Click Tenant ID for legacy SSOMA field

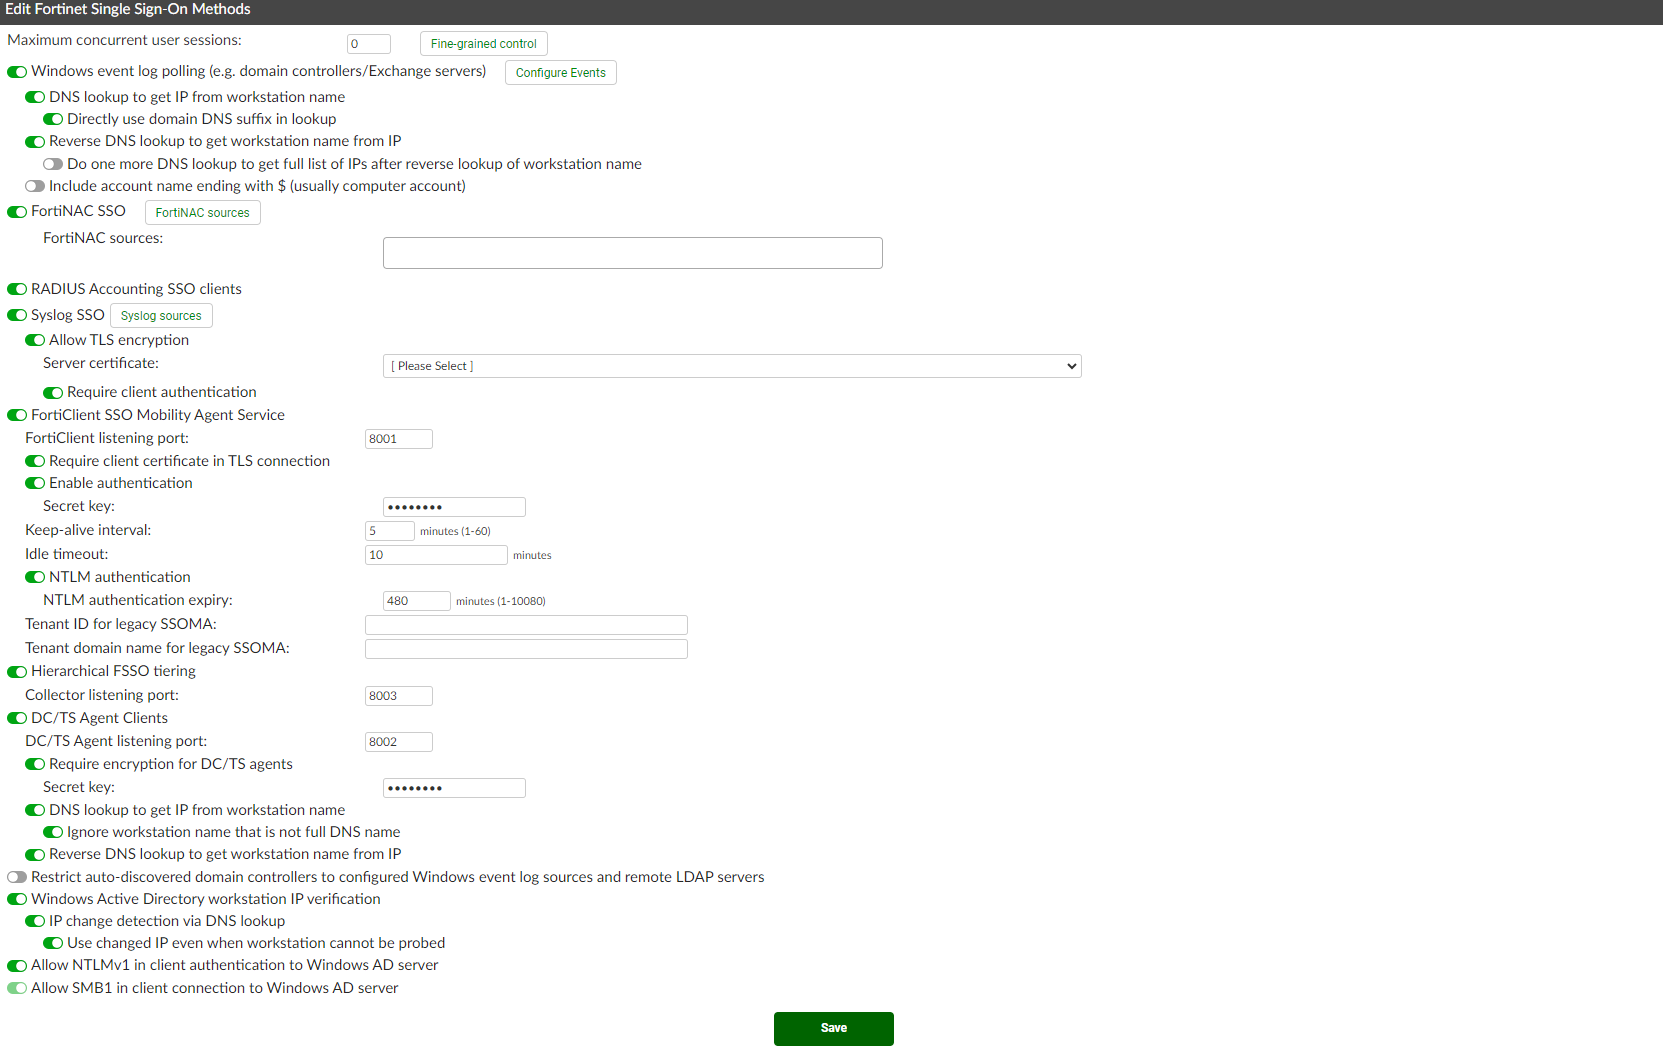click(526, 625)
